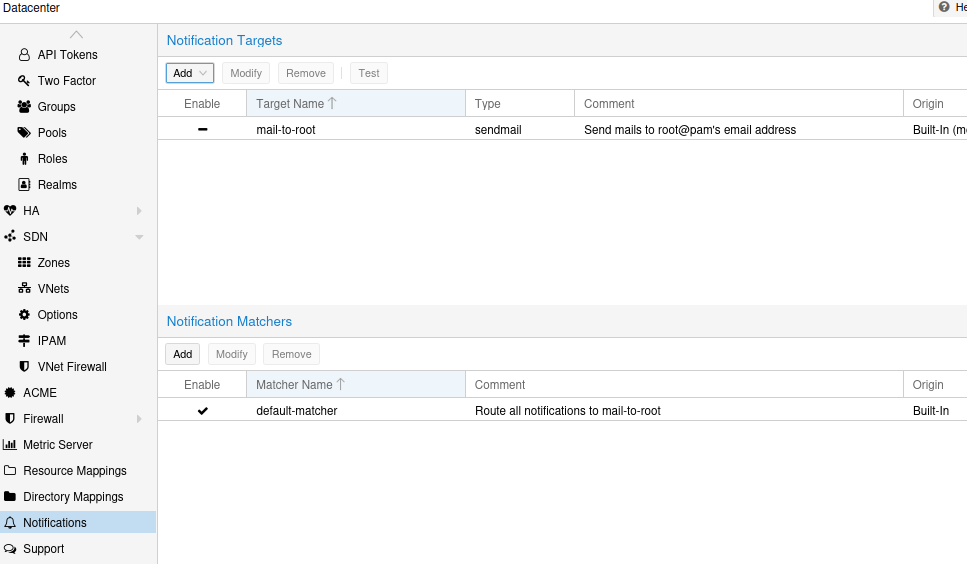Expand the Firewall submenu arrow
This screenshot has height=564, width=967.
139,419
